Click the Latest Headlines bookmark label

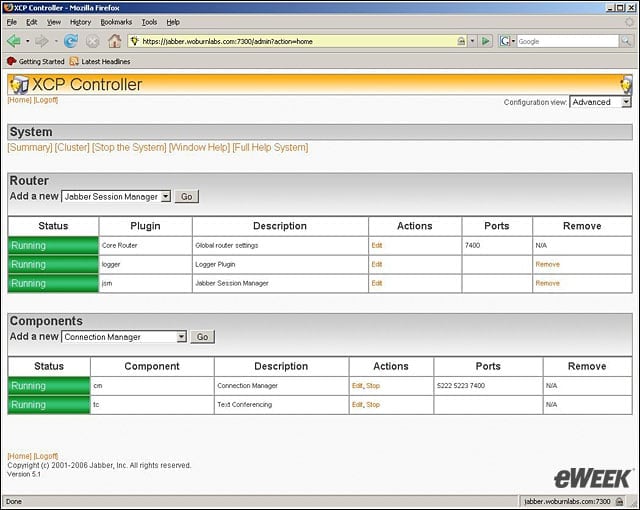point(106,62)
